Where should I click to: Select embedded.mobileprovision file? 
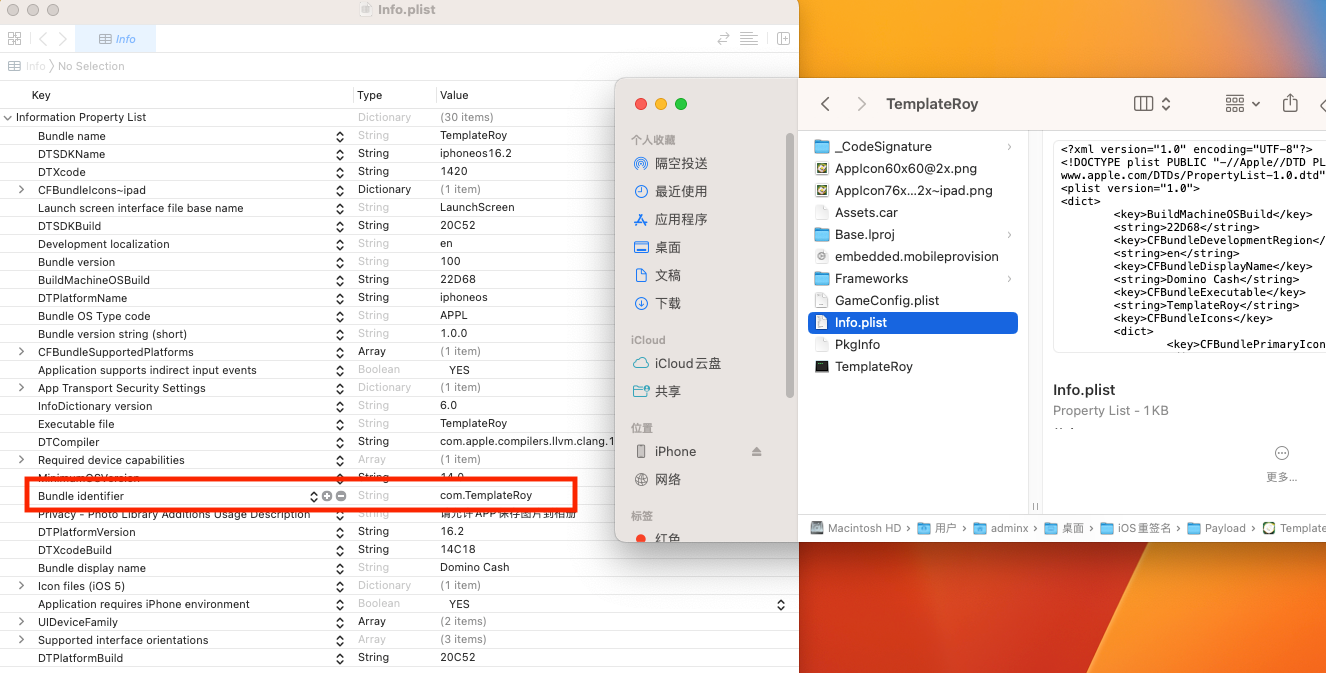912,256
